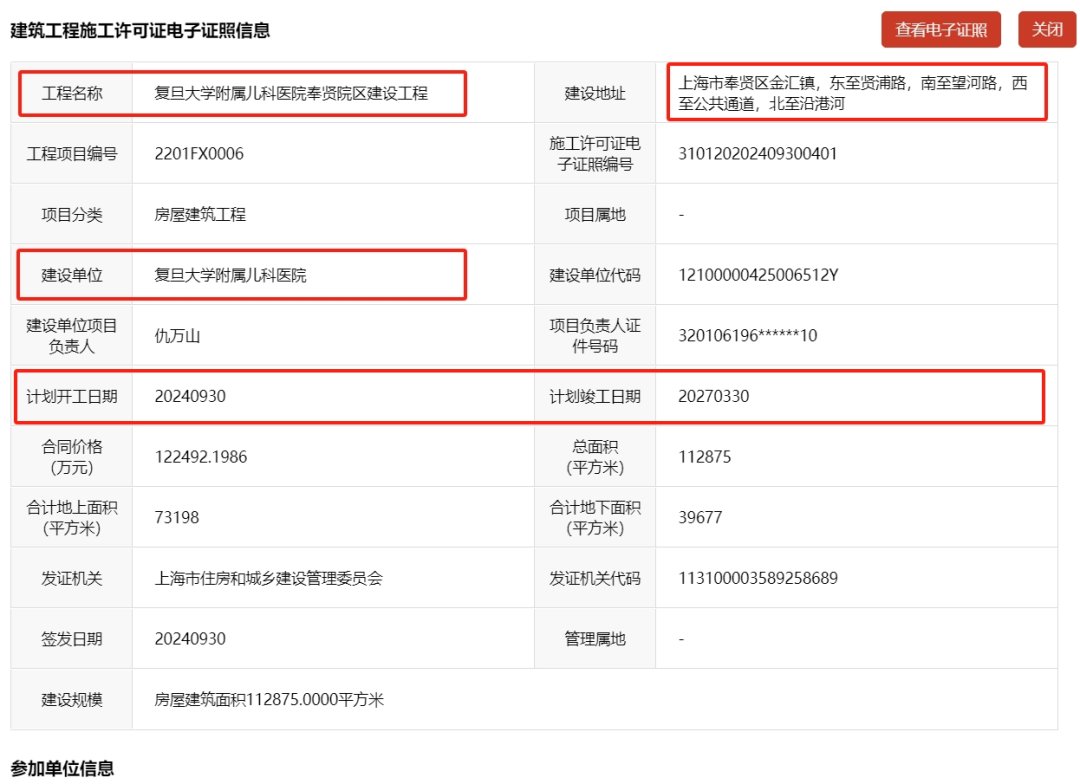Click the 工程项目编号 label cell
This screenshot has height=784, width=1080.
click(72, 154)
